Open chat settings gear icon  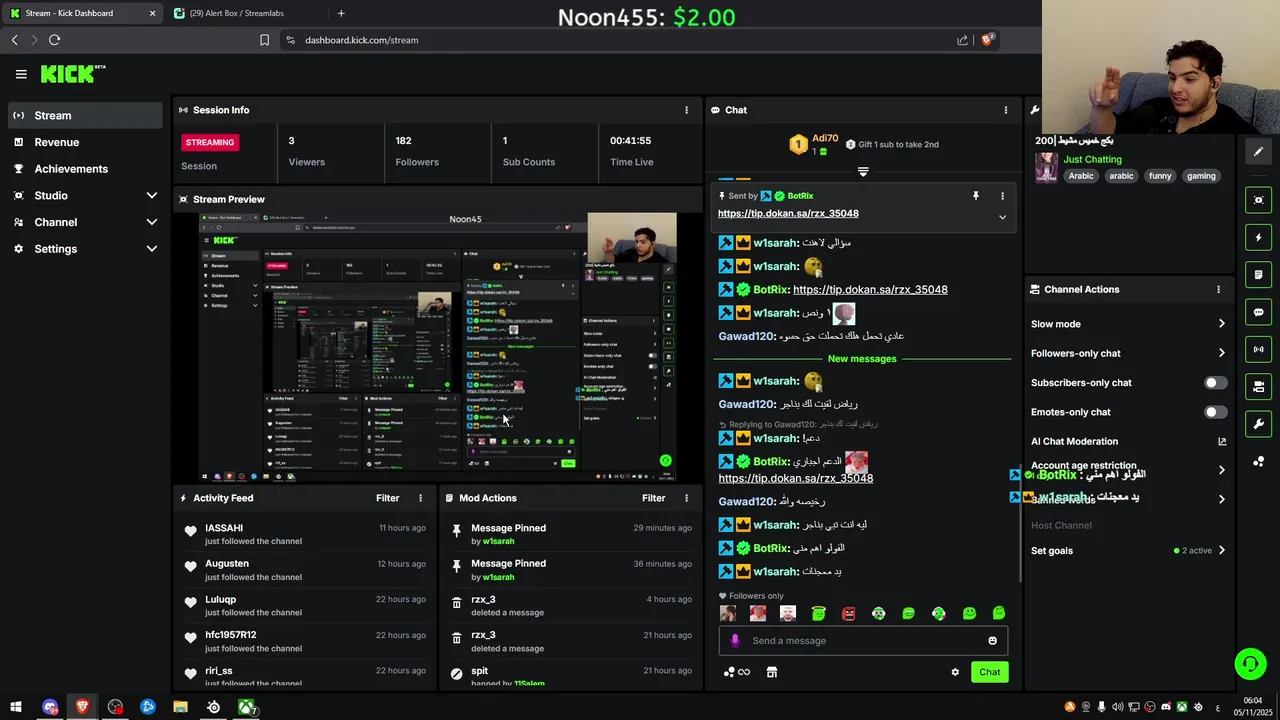click(955, 672)
